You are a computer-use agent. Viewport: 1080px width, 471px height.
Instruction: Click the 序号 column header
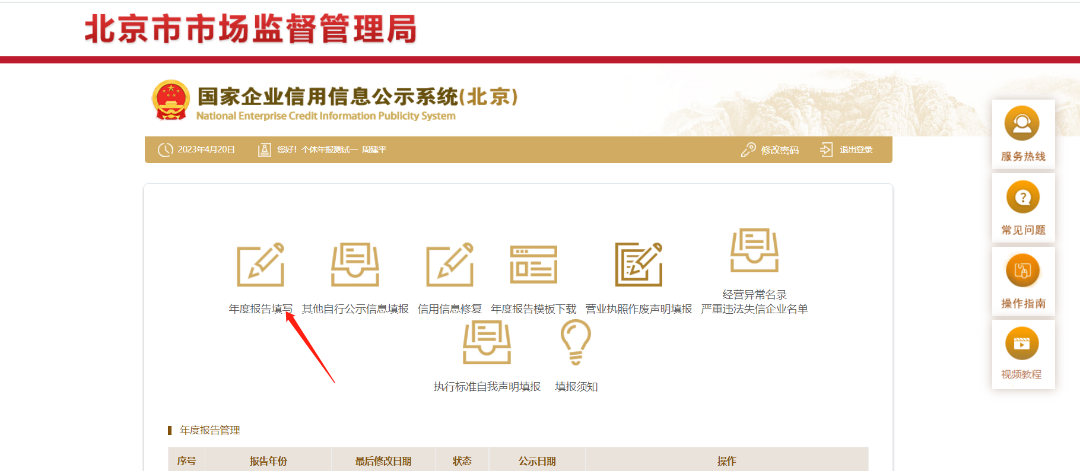[x=187, y=461]
